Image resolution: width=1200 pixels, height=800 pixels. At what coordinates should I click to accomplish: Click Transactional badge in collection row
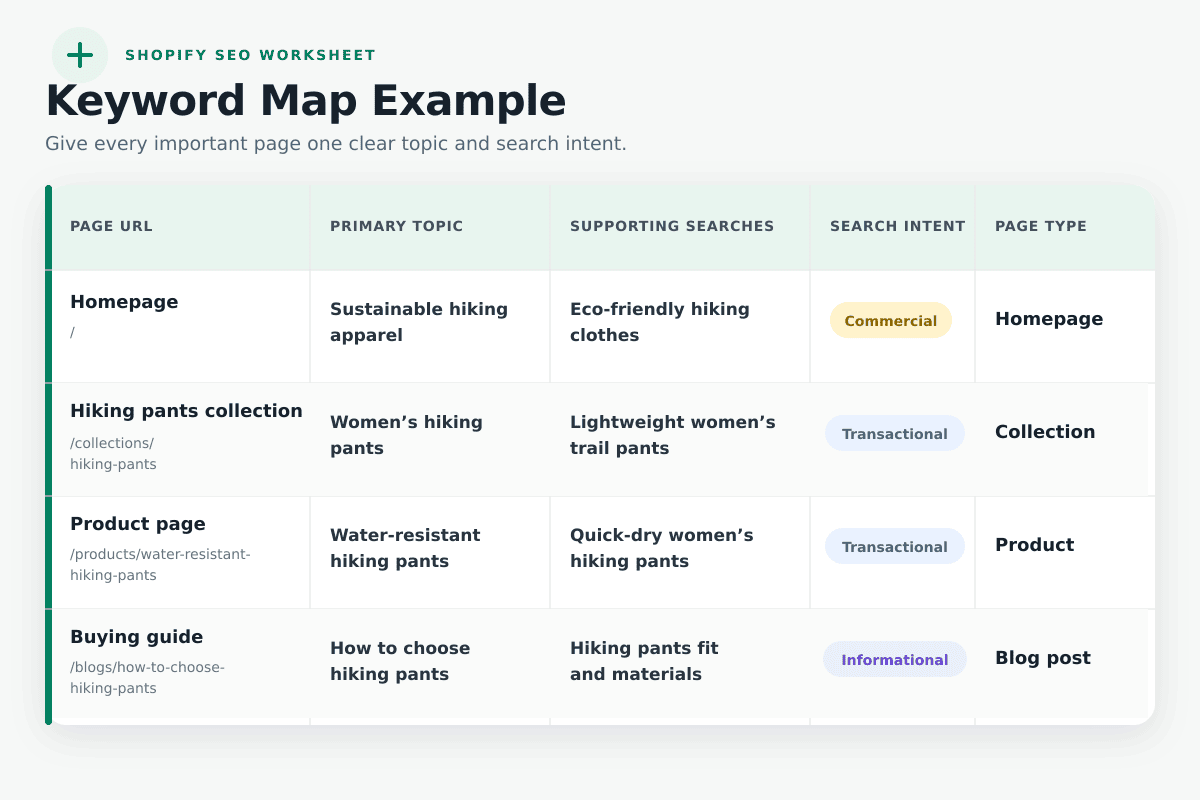[x=895, y=434]
